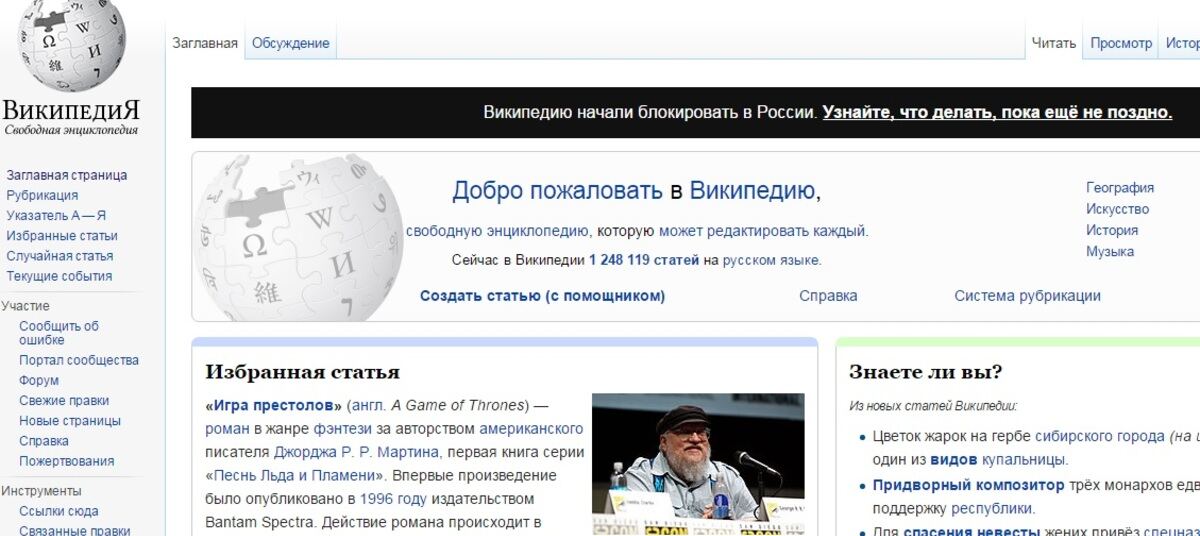Click 'Сообщить об ошибке' sidebar link
The height and width of the screenshot is (536, 1200).
[x=59, y=333]
